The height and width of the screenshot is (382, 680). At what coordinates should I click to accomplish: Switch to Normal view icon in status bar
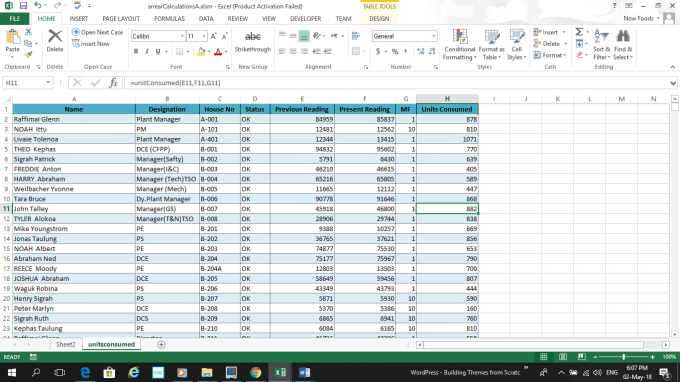(x=543, y=357)
